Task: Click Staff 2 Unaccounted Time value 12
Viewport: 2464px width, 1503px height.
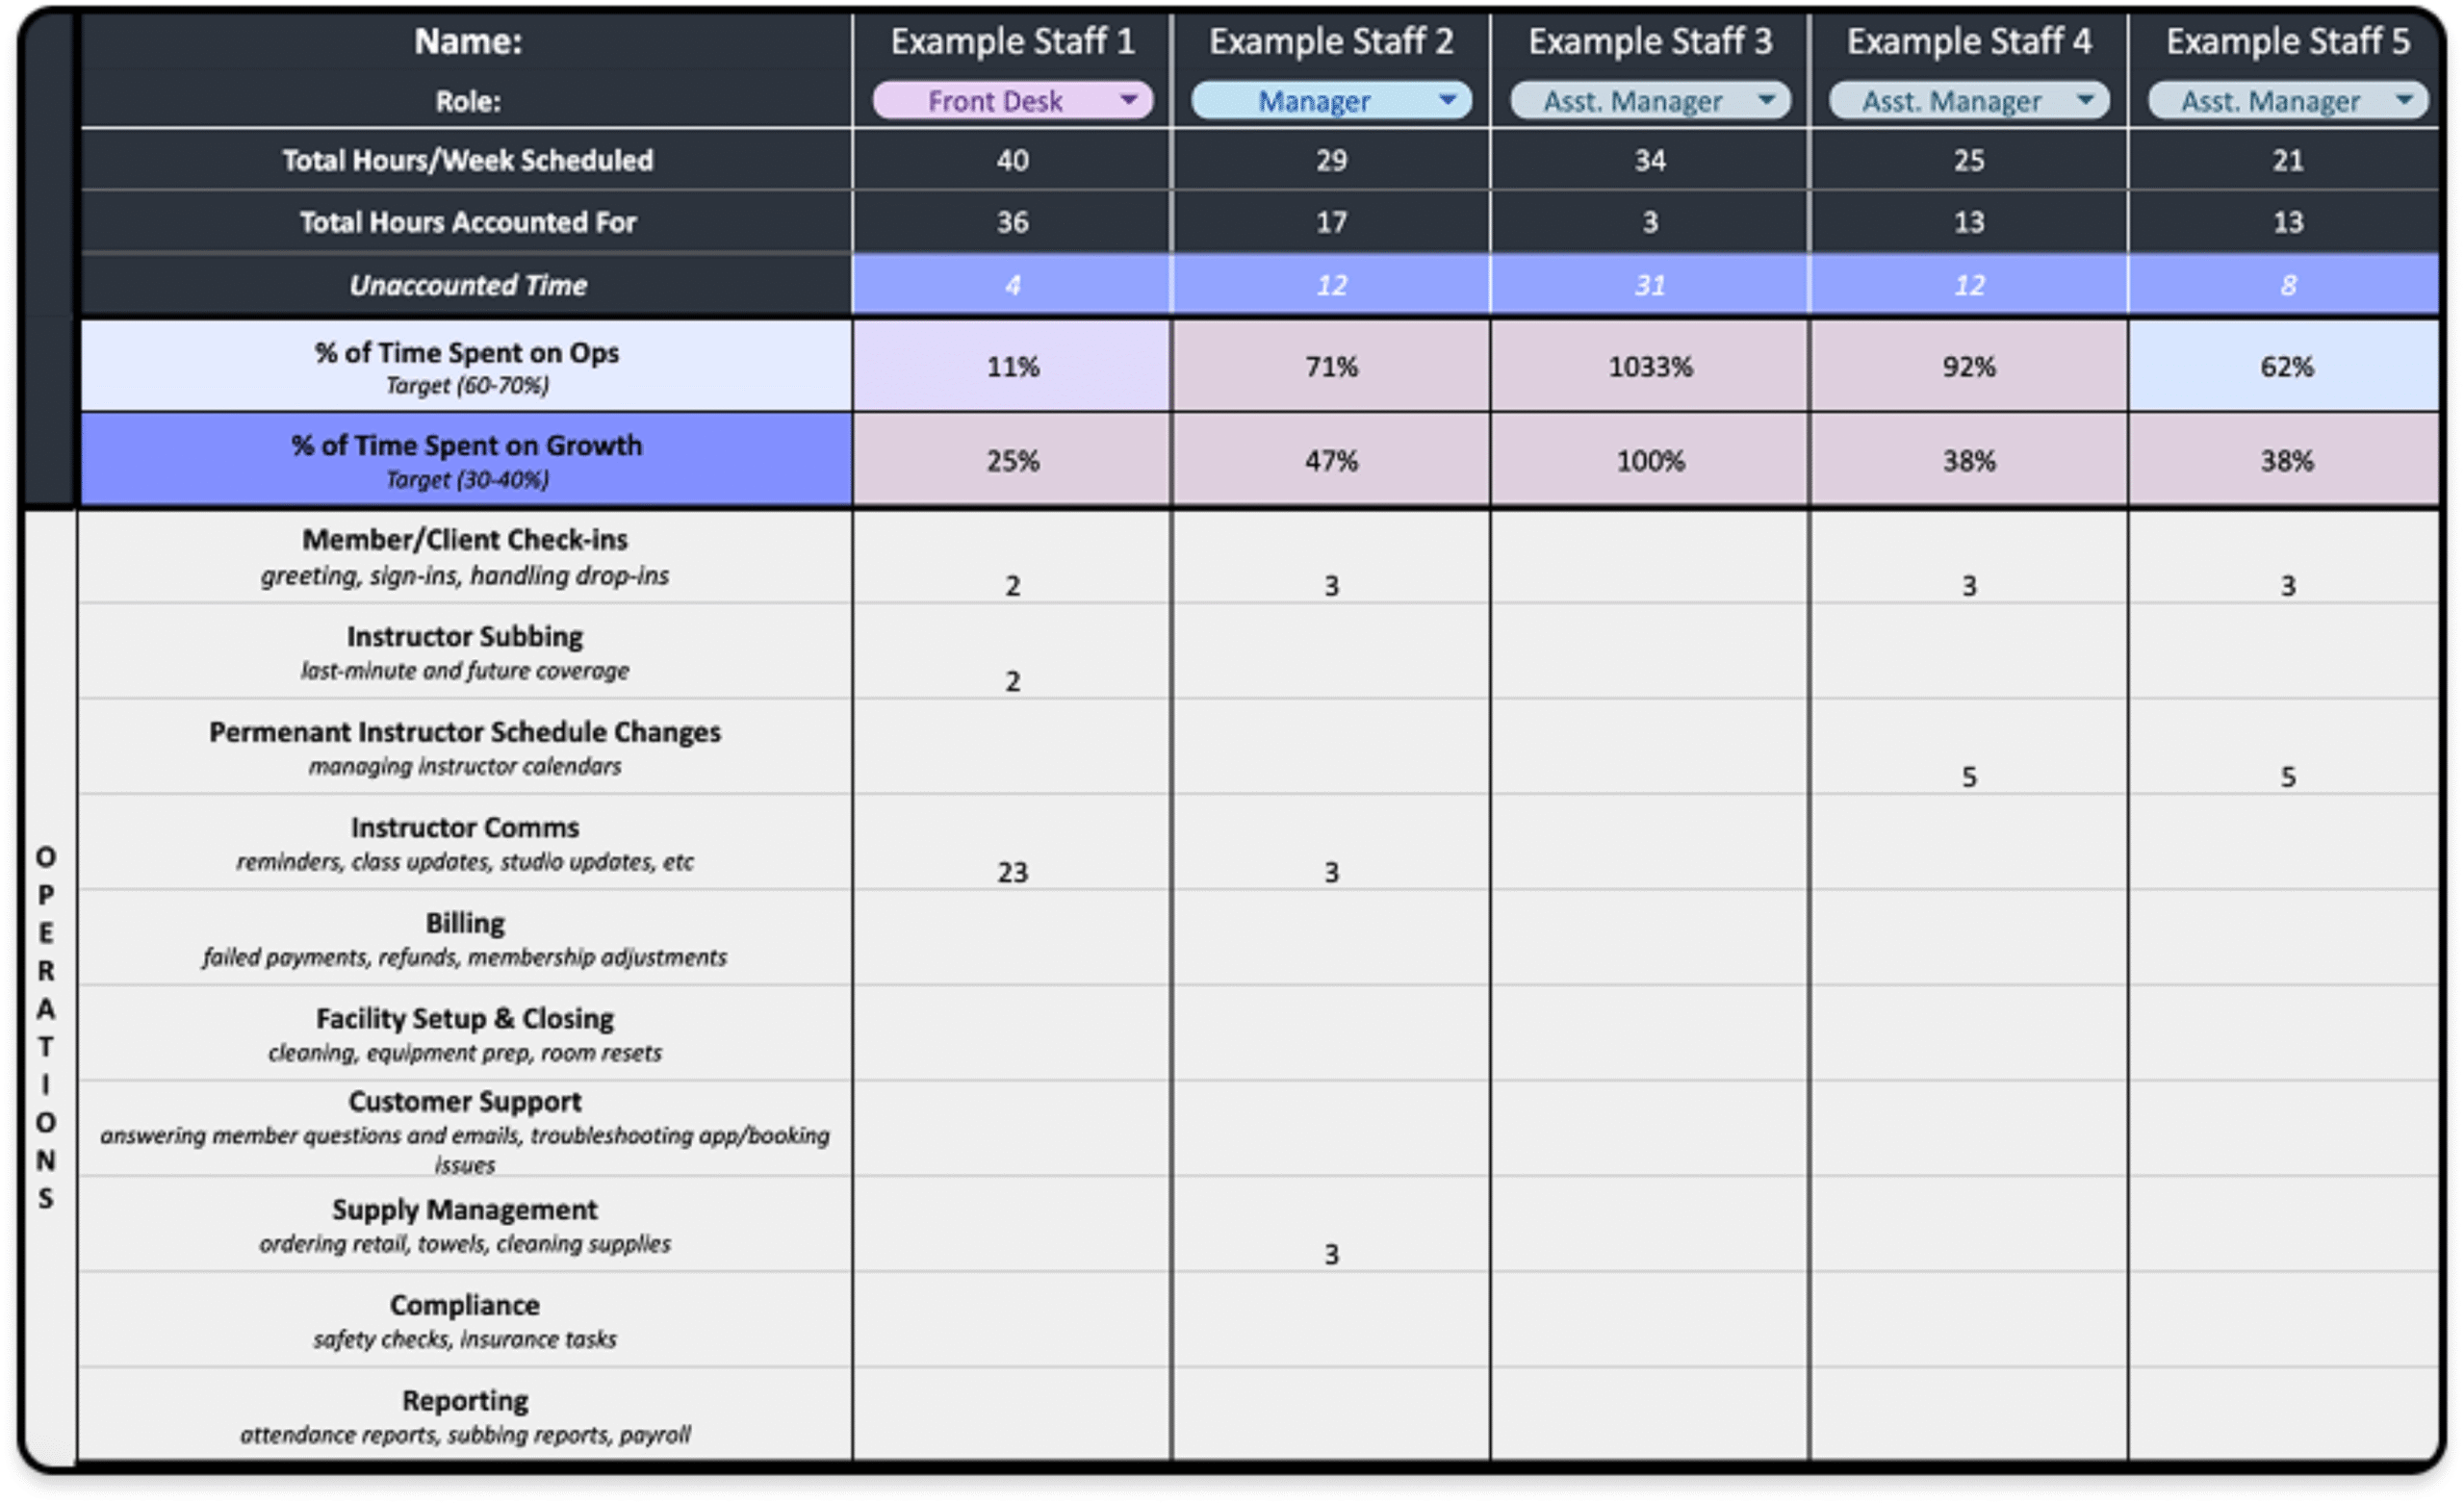Action: click(1331, 285)
